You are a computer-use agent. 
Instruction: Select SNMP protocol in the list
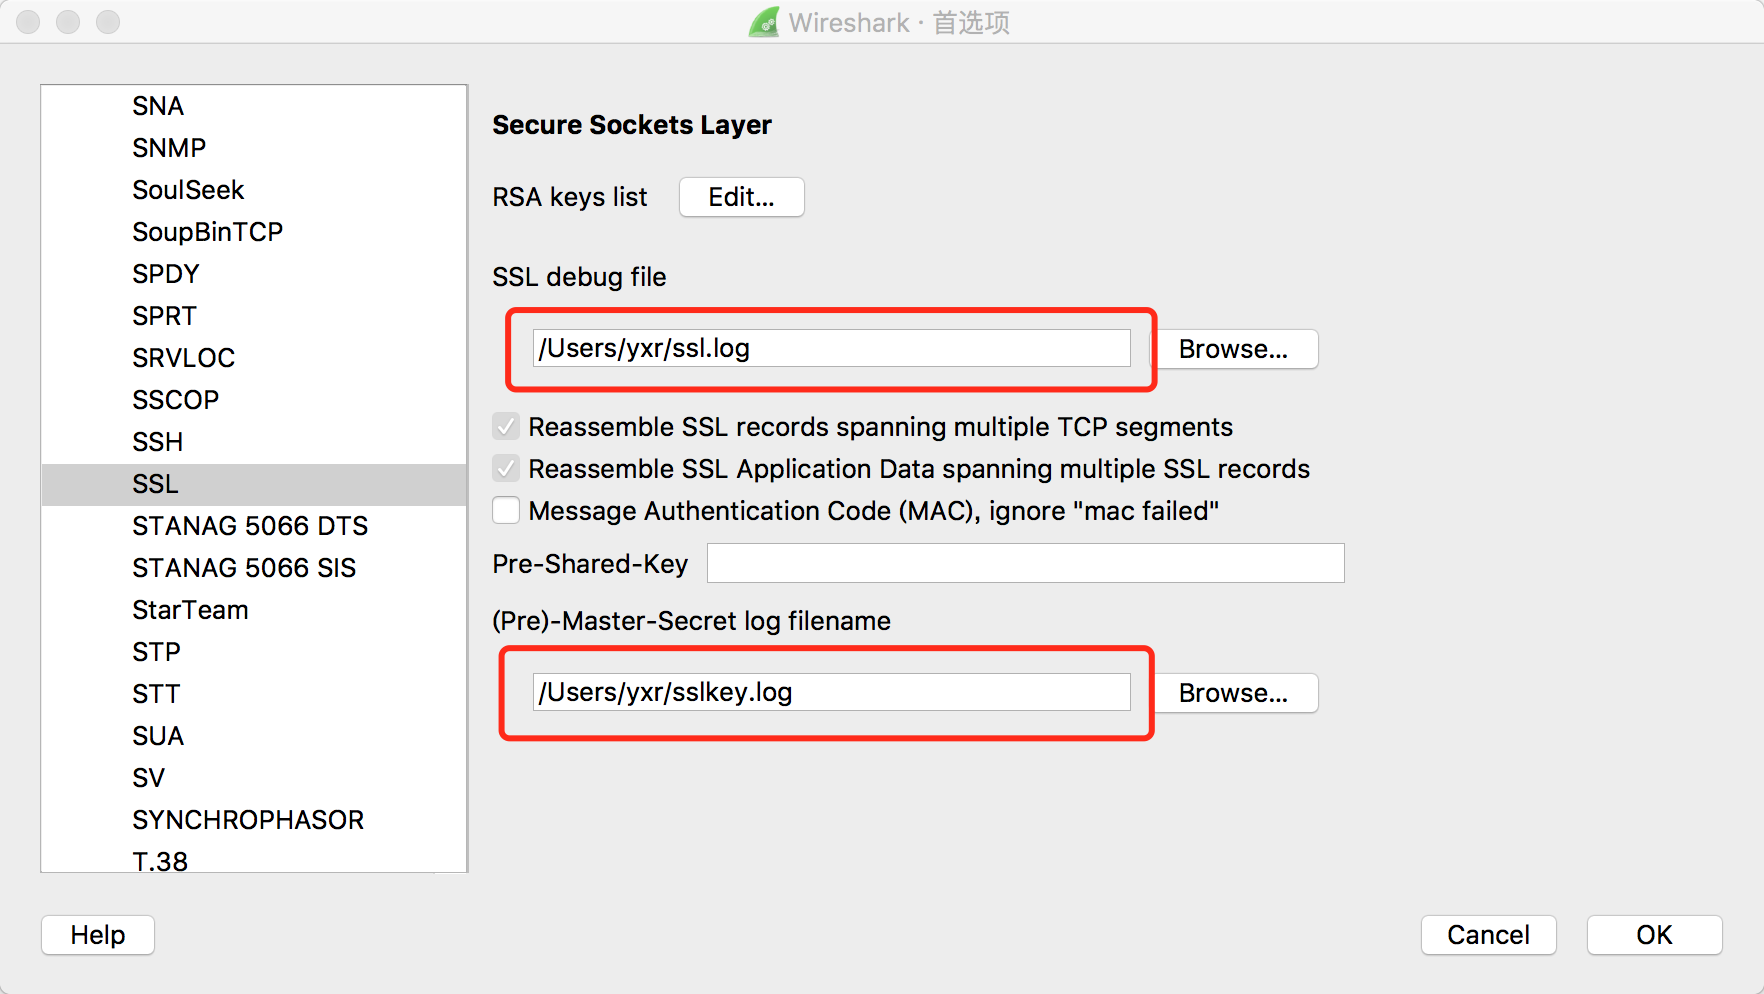click(254, 148)
